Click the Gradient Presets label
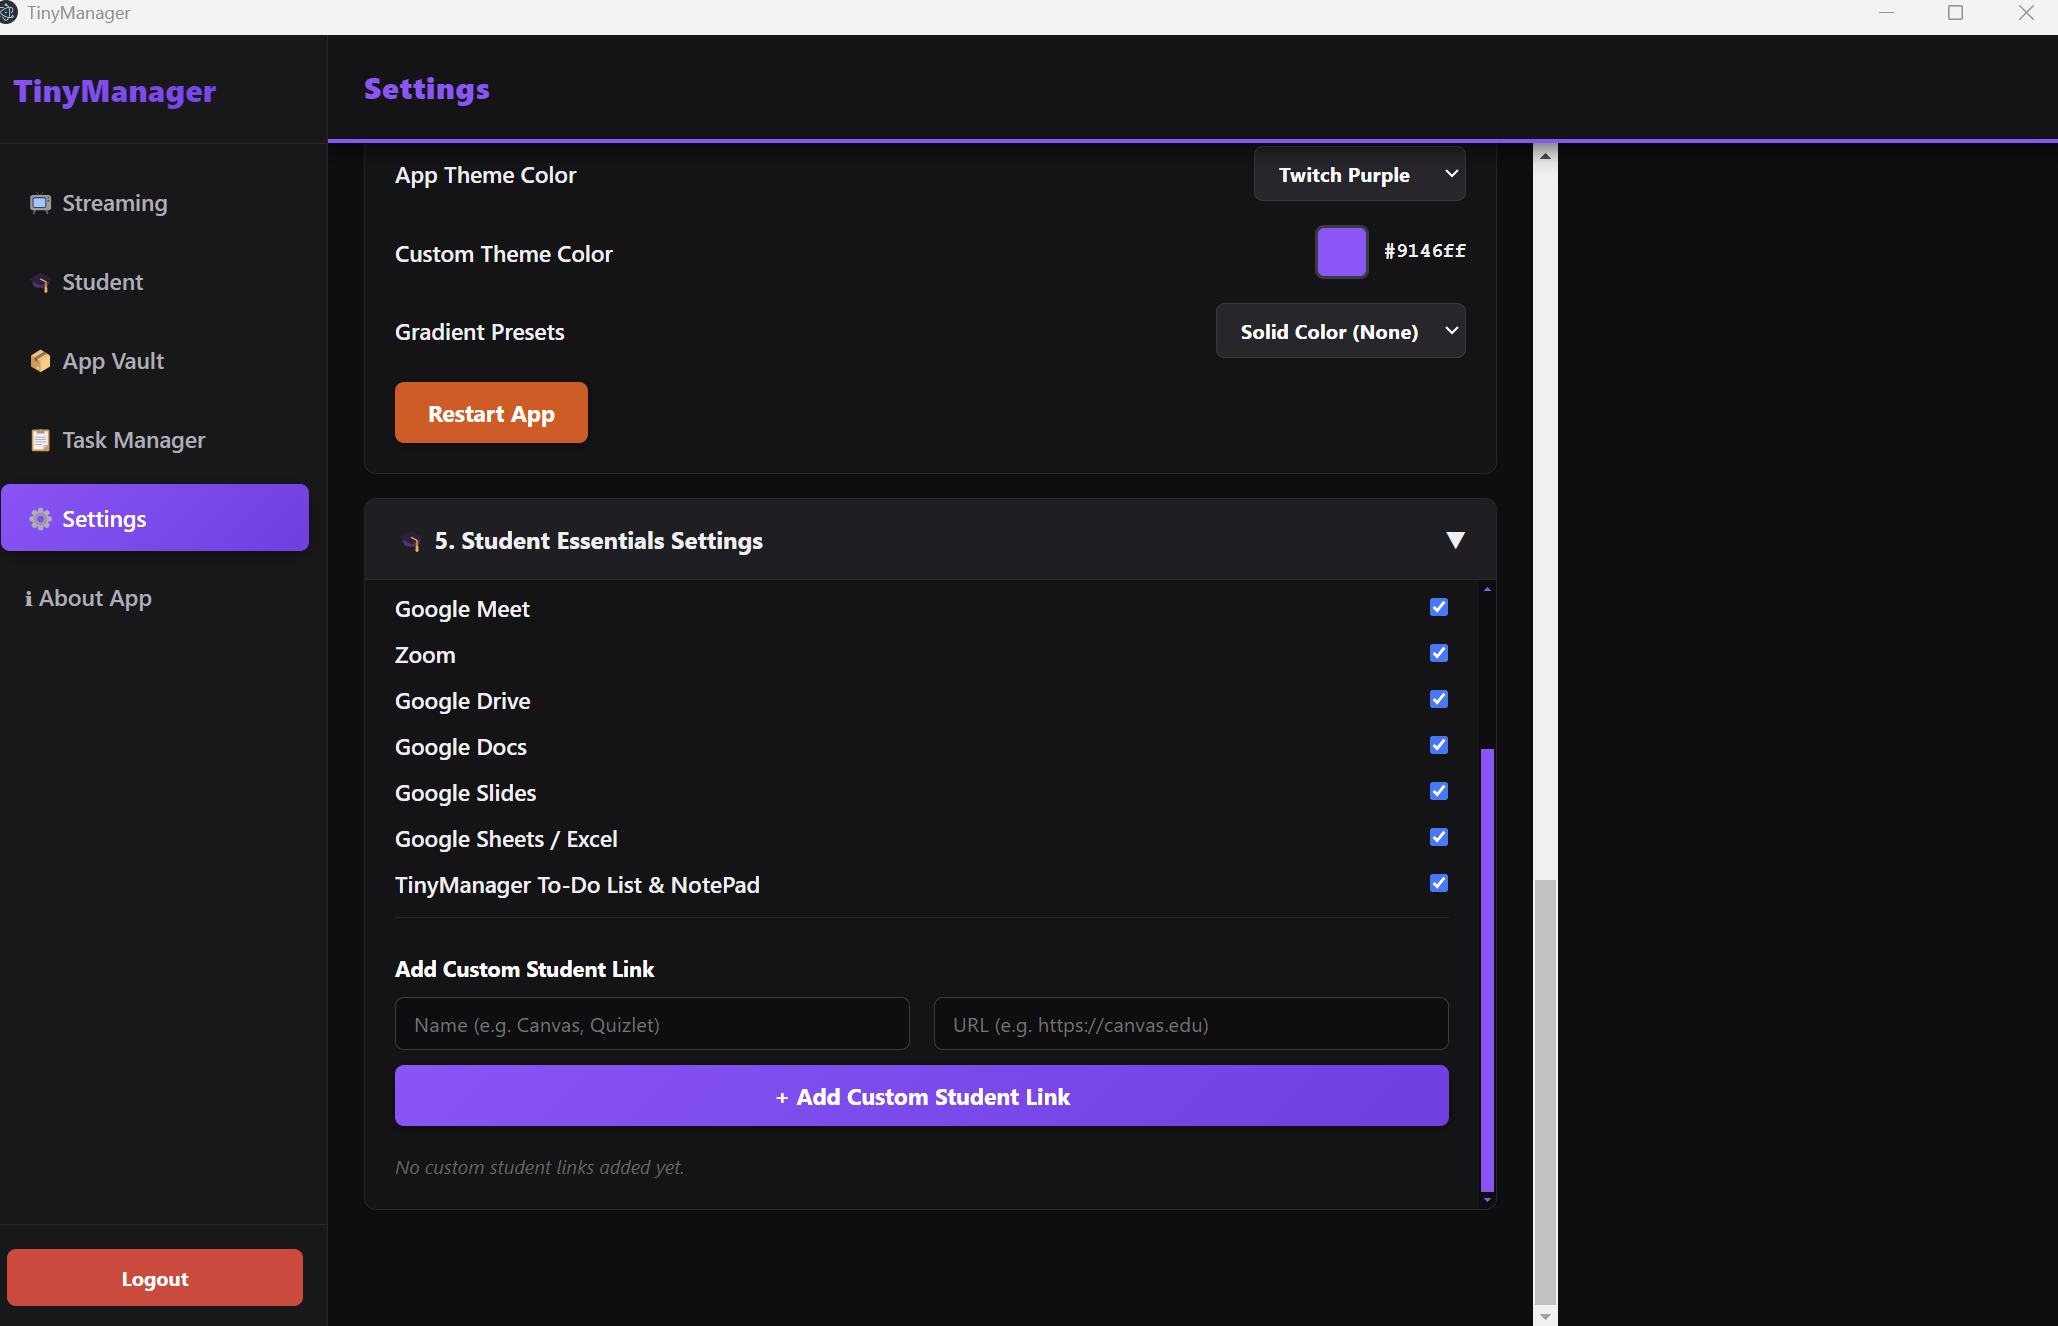 click(479, 332)
